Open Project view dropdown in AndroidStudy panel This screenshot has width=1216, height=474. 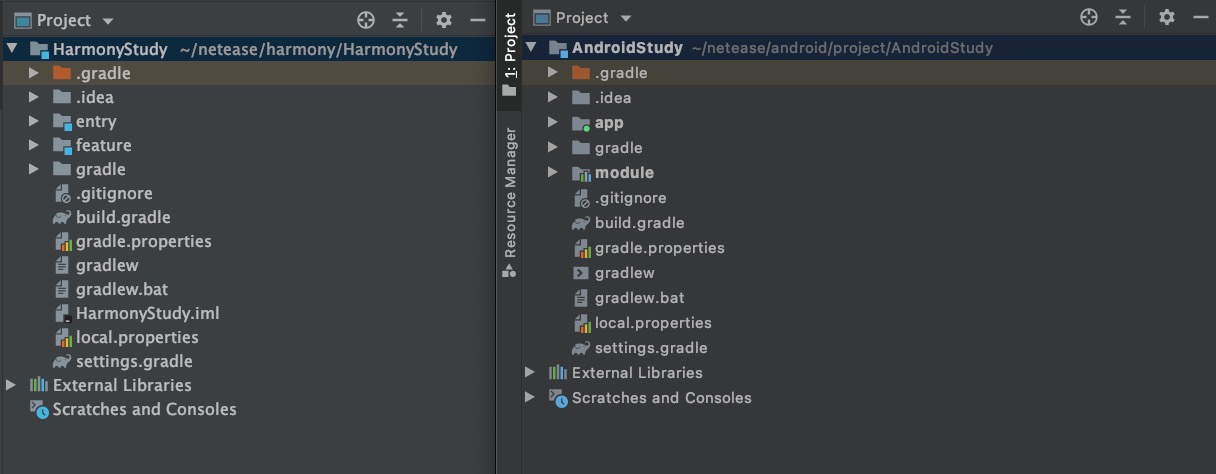click(626, 18)
